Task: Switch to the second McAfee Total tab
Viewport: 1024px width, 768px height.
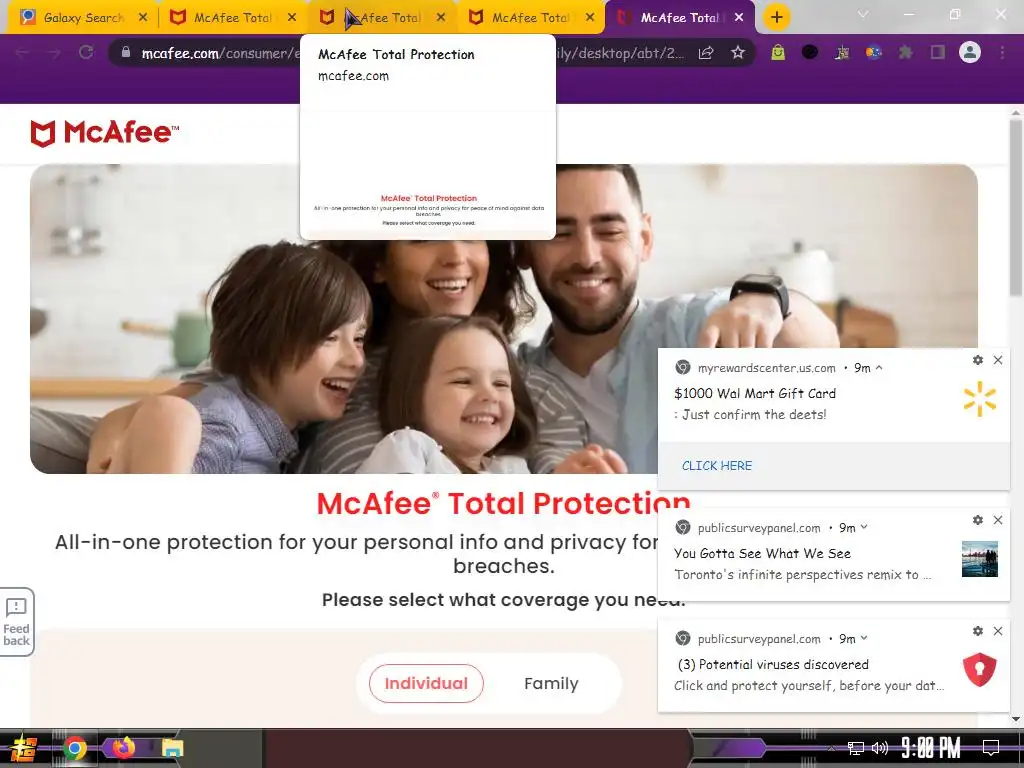Action: 381,18
